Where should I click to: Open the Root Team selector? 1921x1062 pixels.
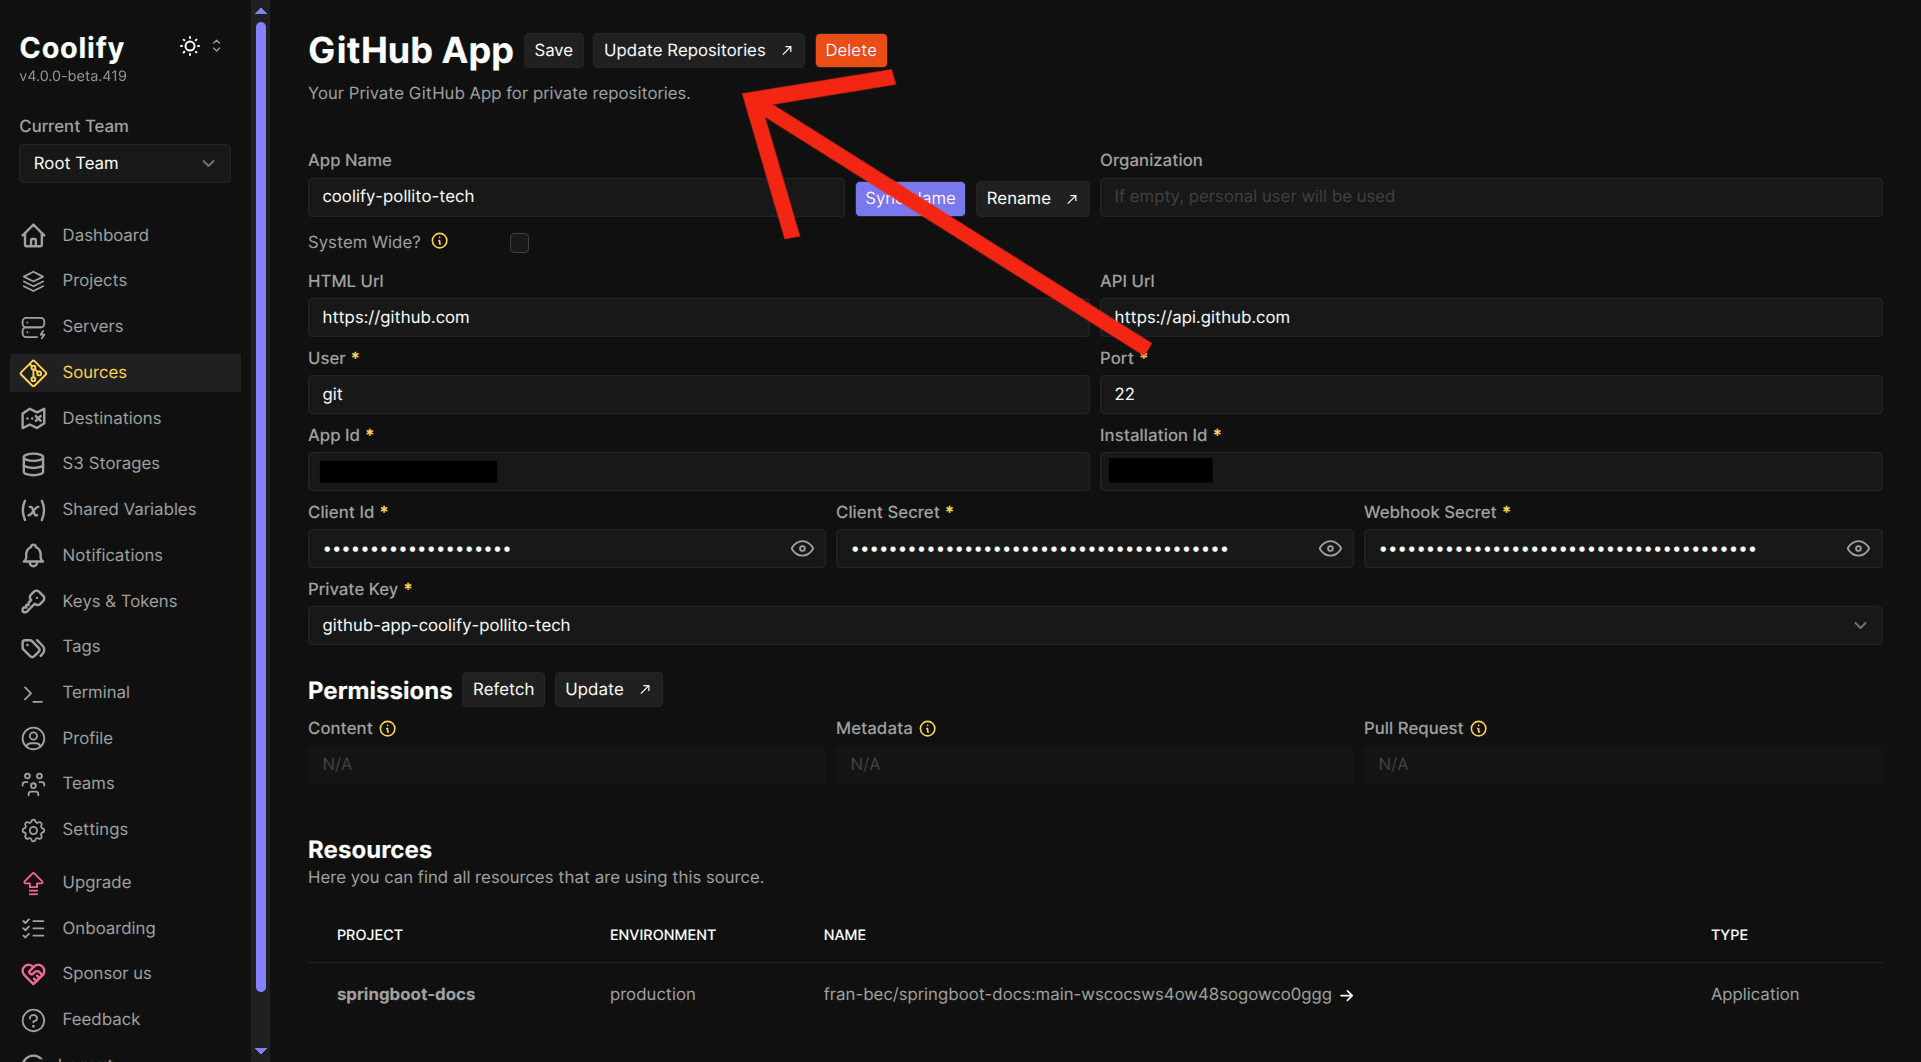click(124, 163)
